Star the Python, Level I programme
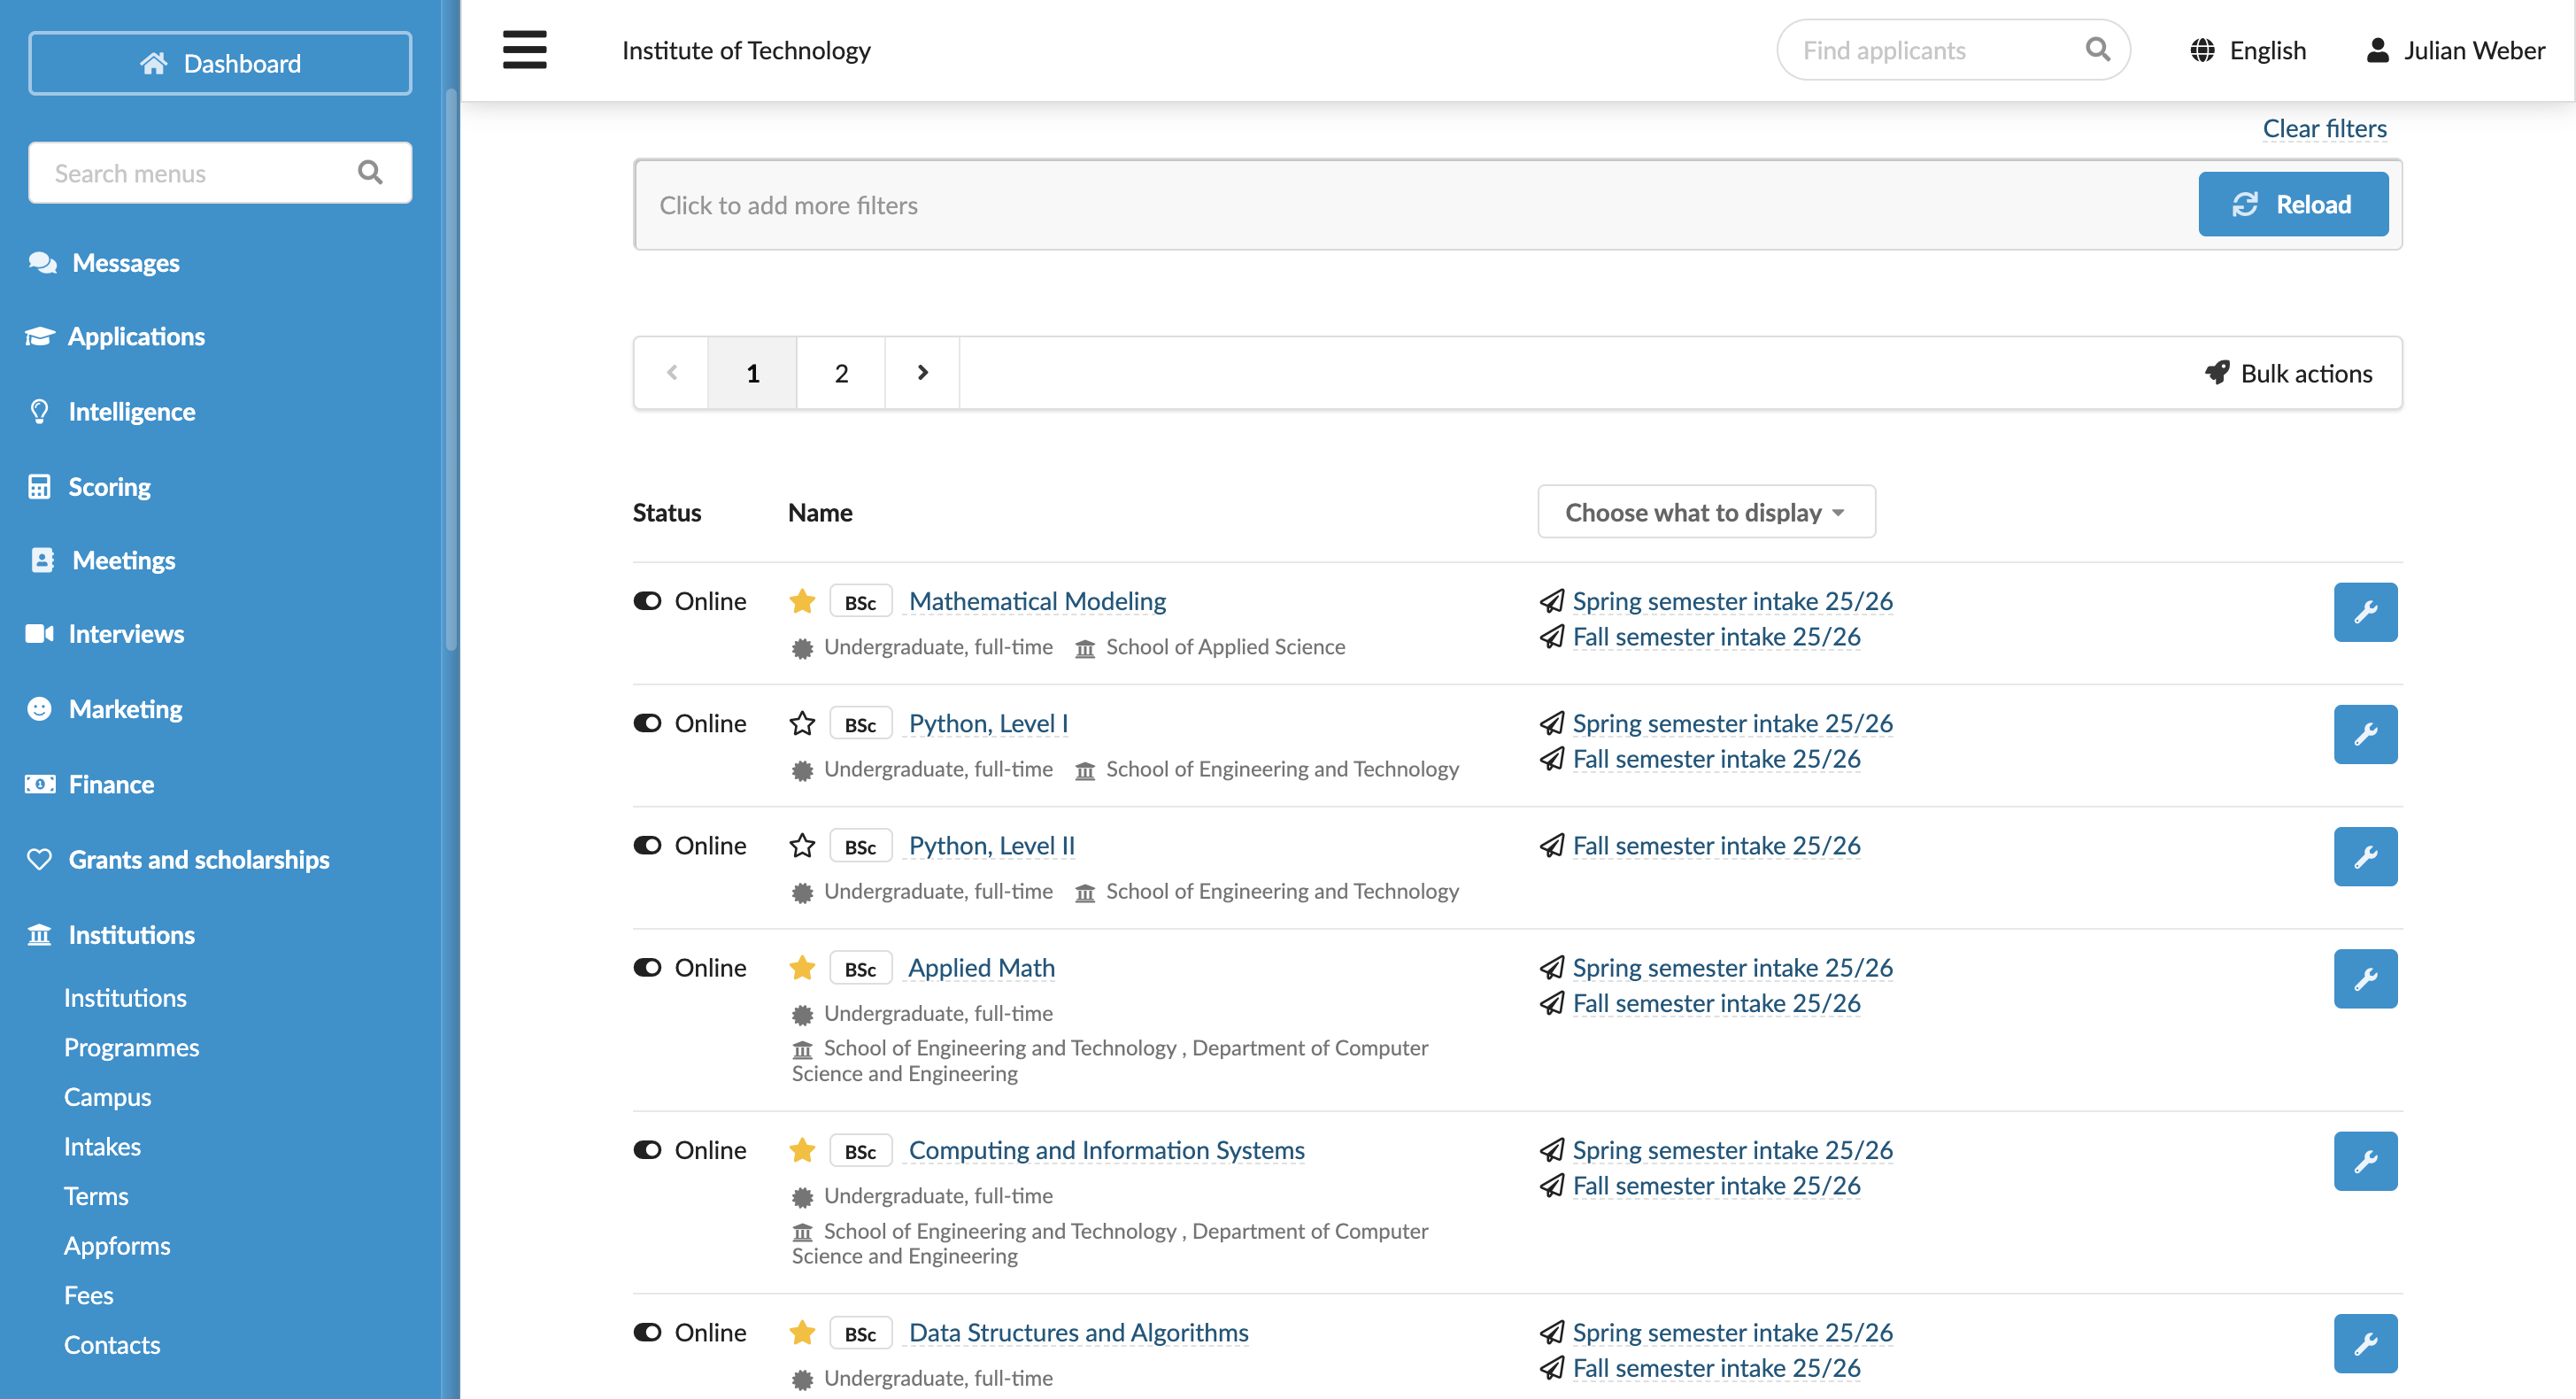2576x1399 pixels. click(x=802, y=723)
